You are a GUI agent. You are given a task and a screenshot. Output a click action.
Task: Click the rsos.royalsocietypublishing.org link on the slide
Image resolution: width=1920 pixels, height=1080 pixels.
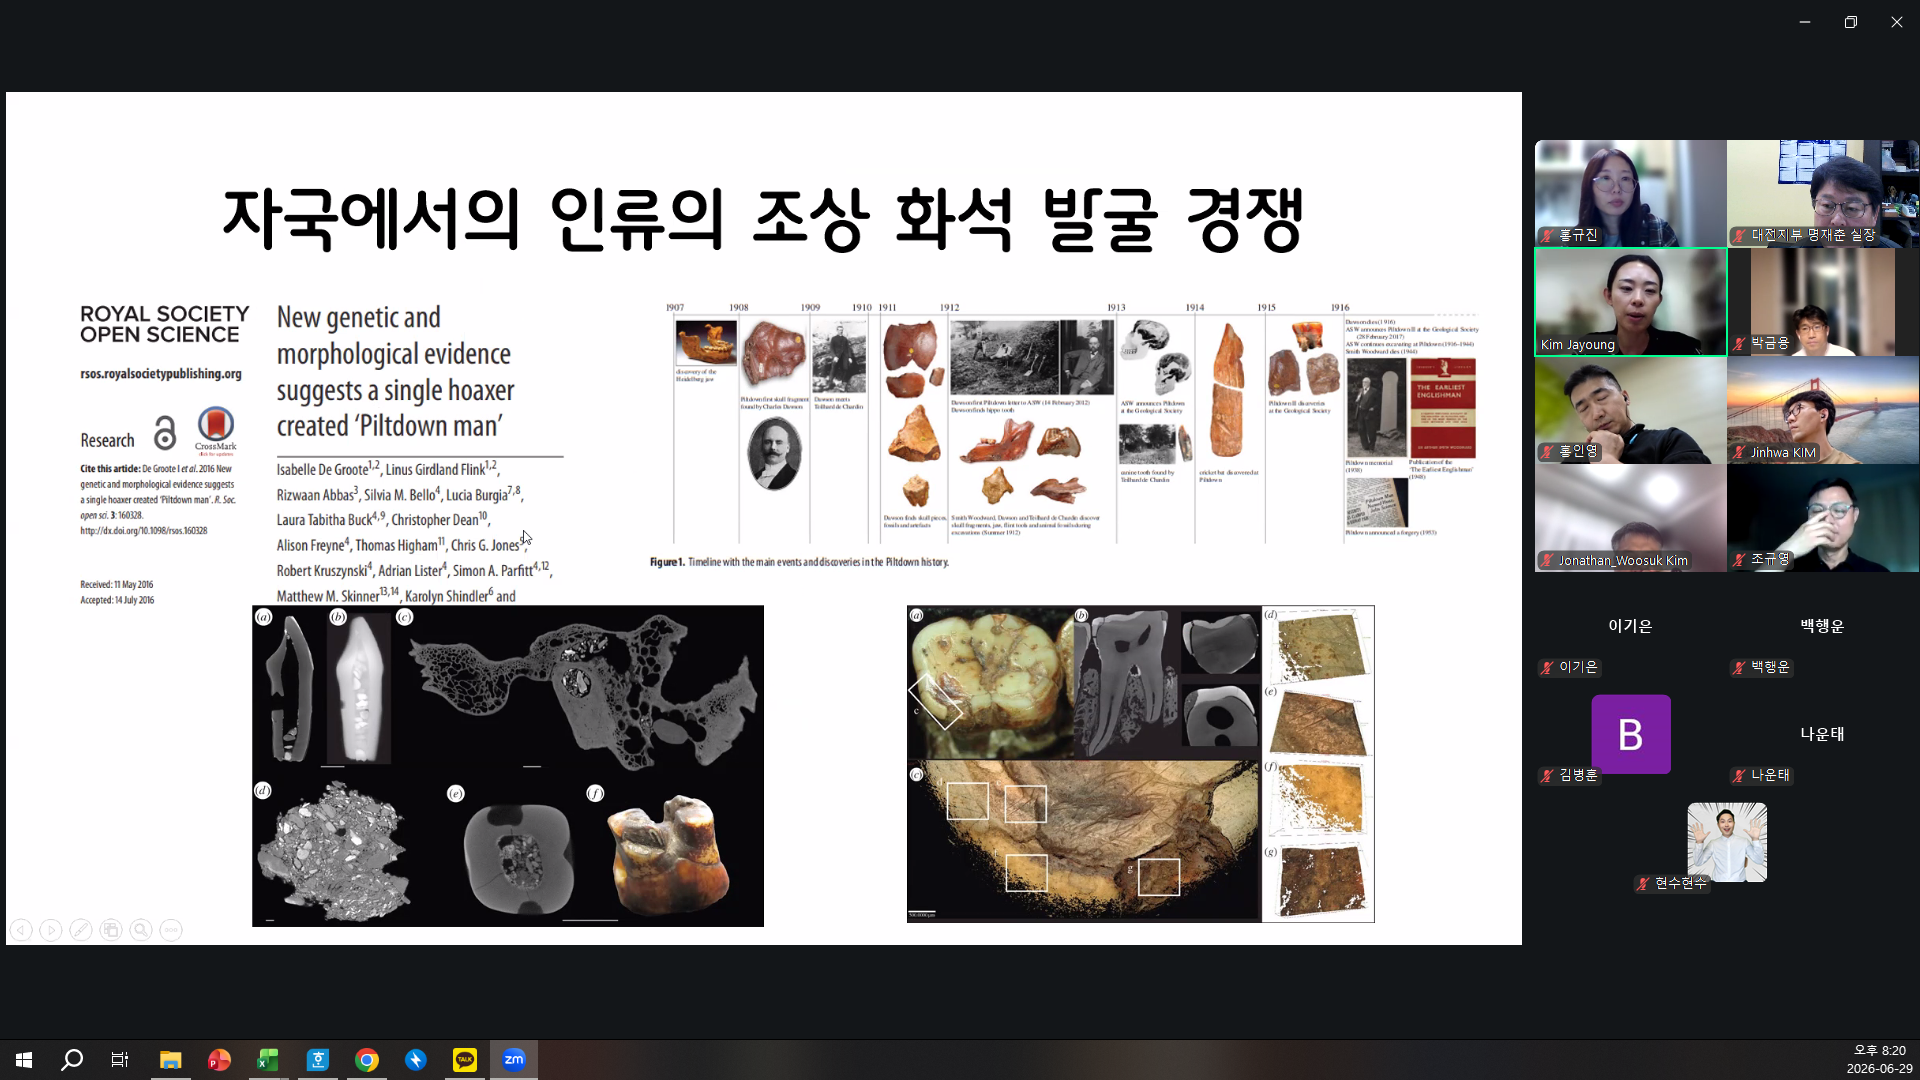161,374
